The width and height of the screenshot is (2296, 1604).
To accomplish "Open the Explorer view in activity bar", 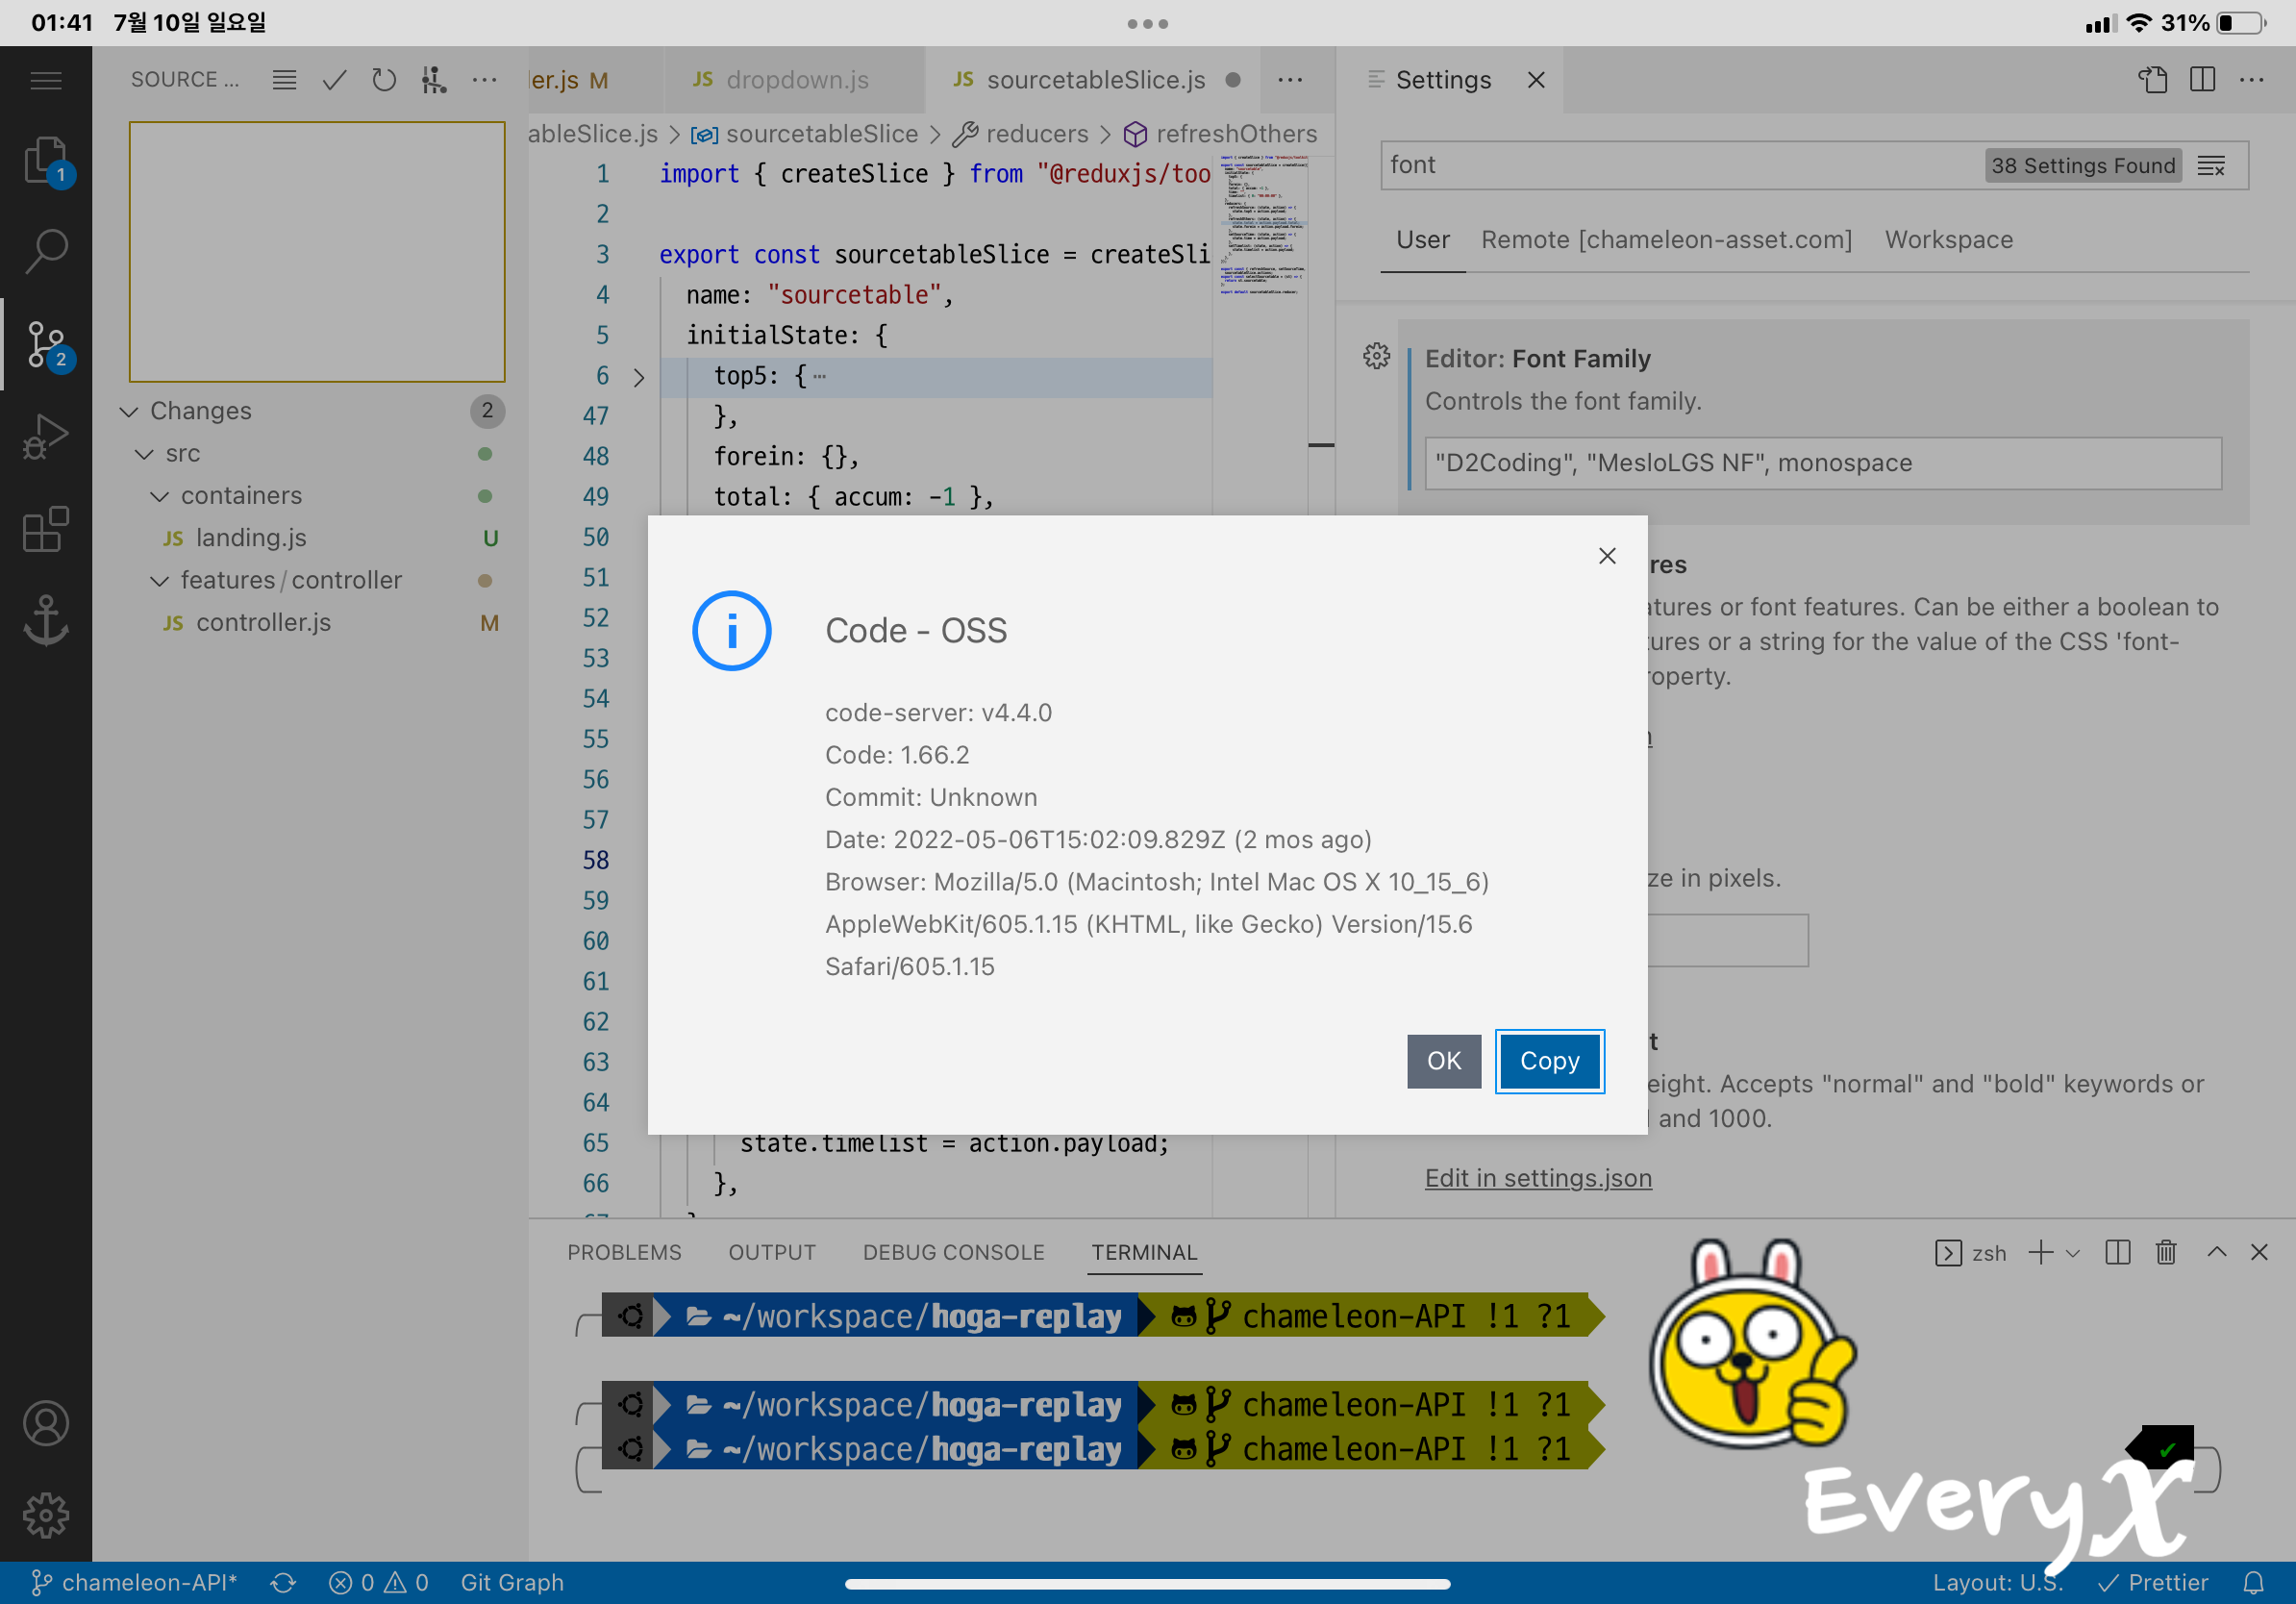I will [45, 160].
